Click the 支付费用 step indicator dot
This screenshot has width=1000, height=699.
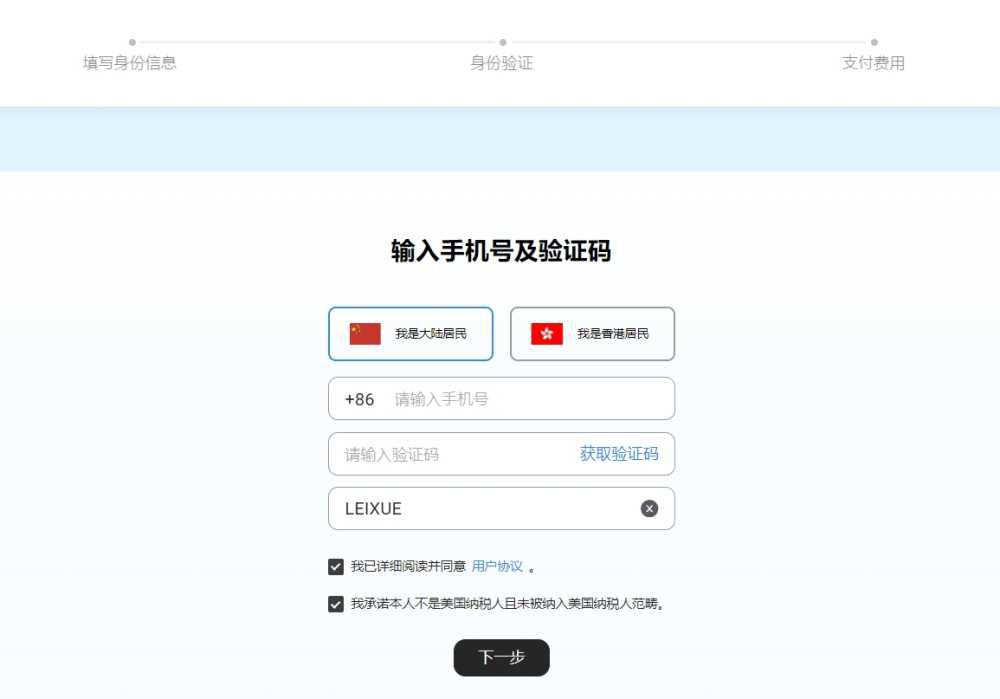pyautogui.click(x=874, y=43)
